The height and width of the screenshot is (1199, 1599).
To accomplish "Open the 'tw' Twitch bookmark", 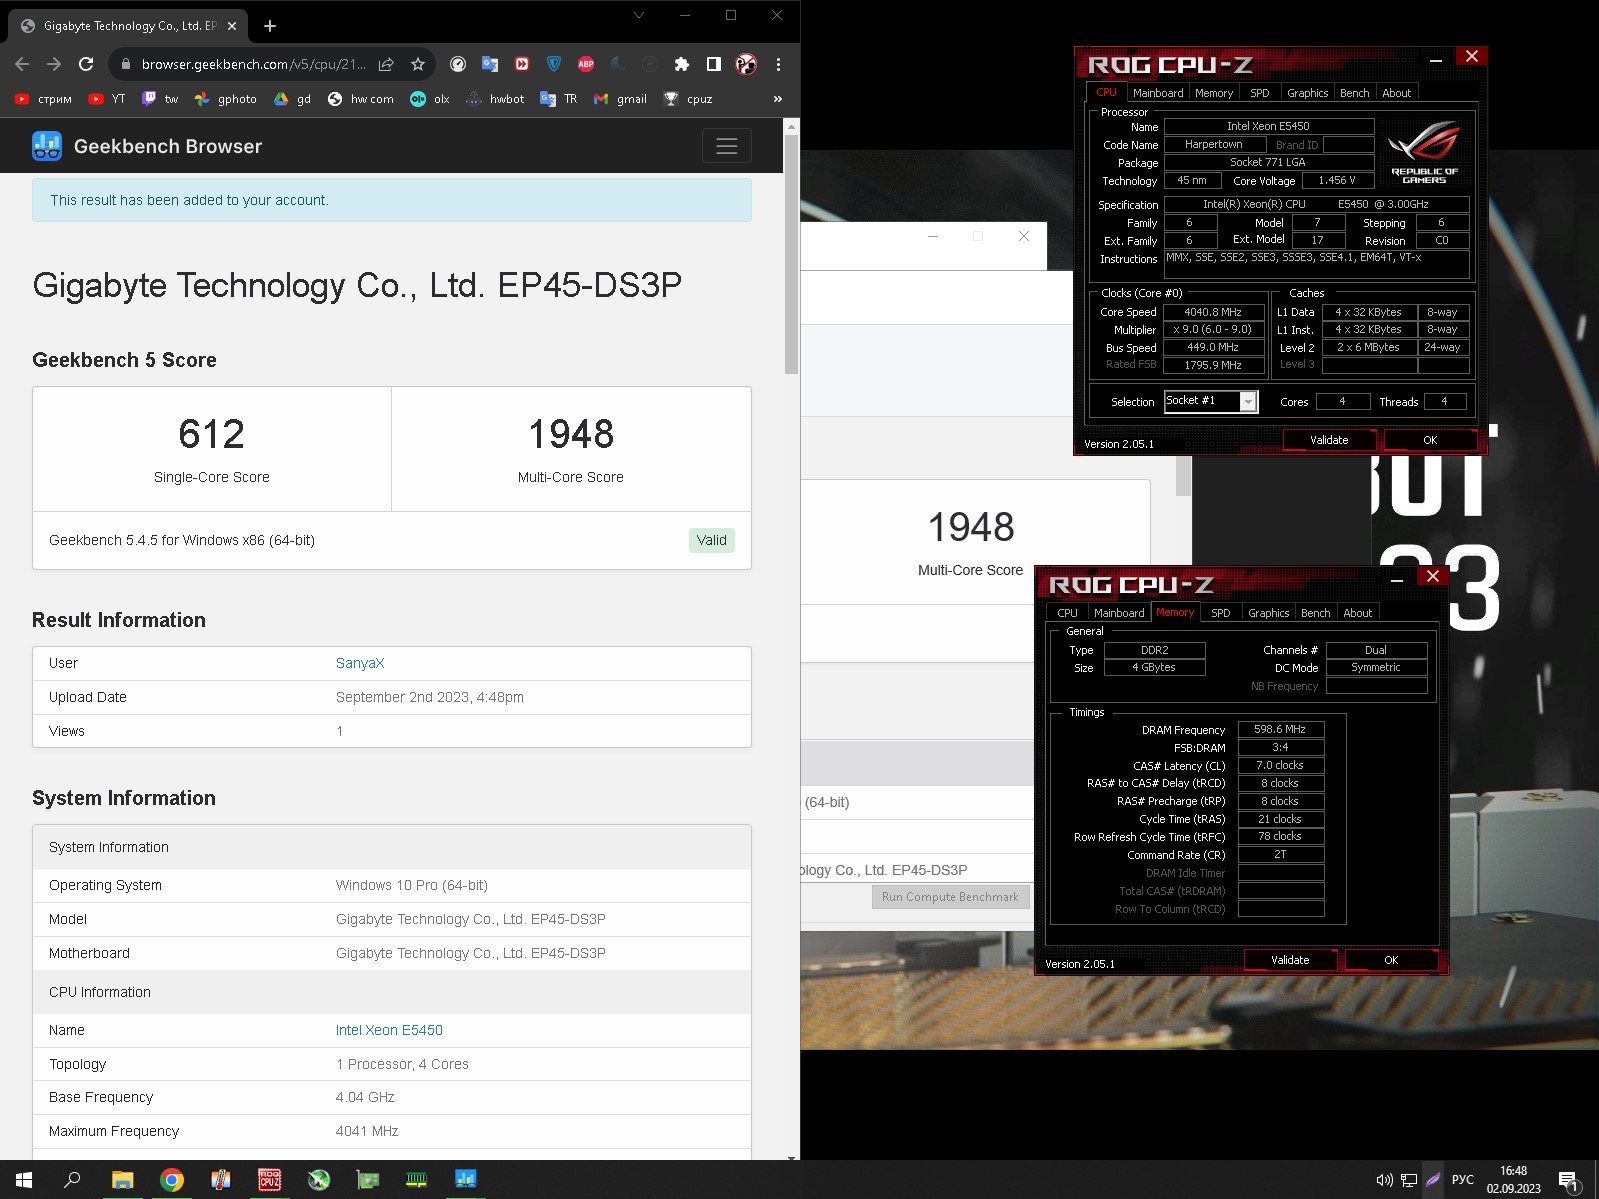I will (x=161, y=99).
